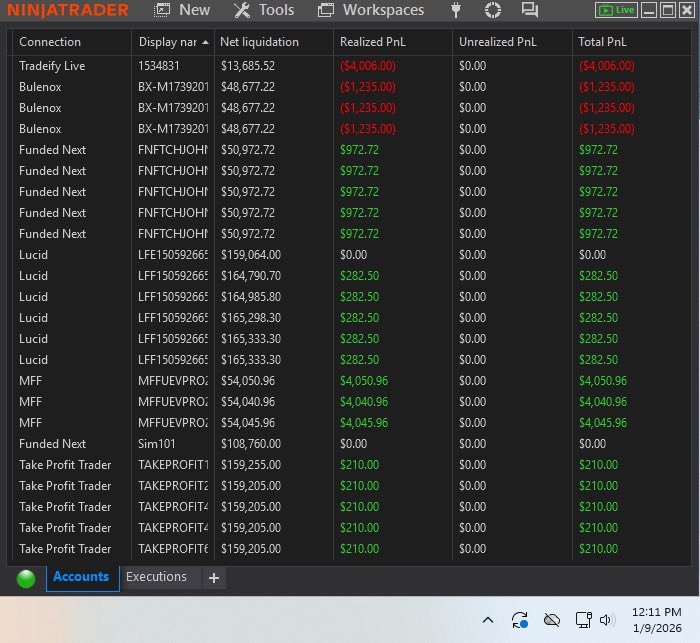Select the Sim101 account name

157,444
